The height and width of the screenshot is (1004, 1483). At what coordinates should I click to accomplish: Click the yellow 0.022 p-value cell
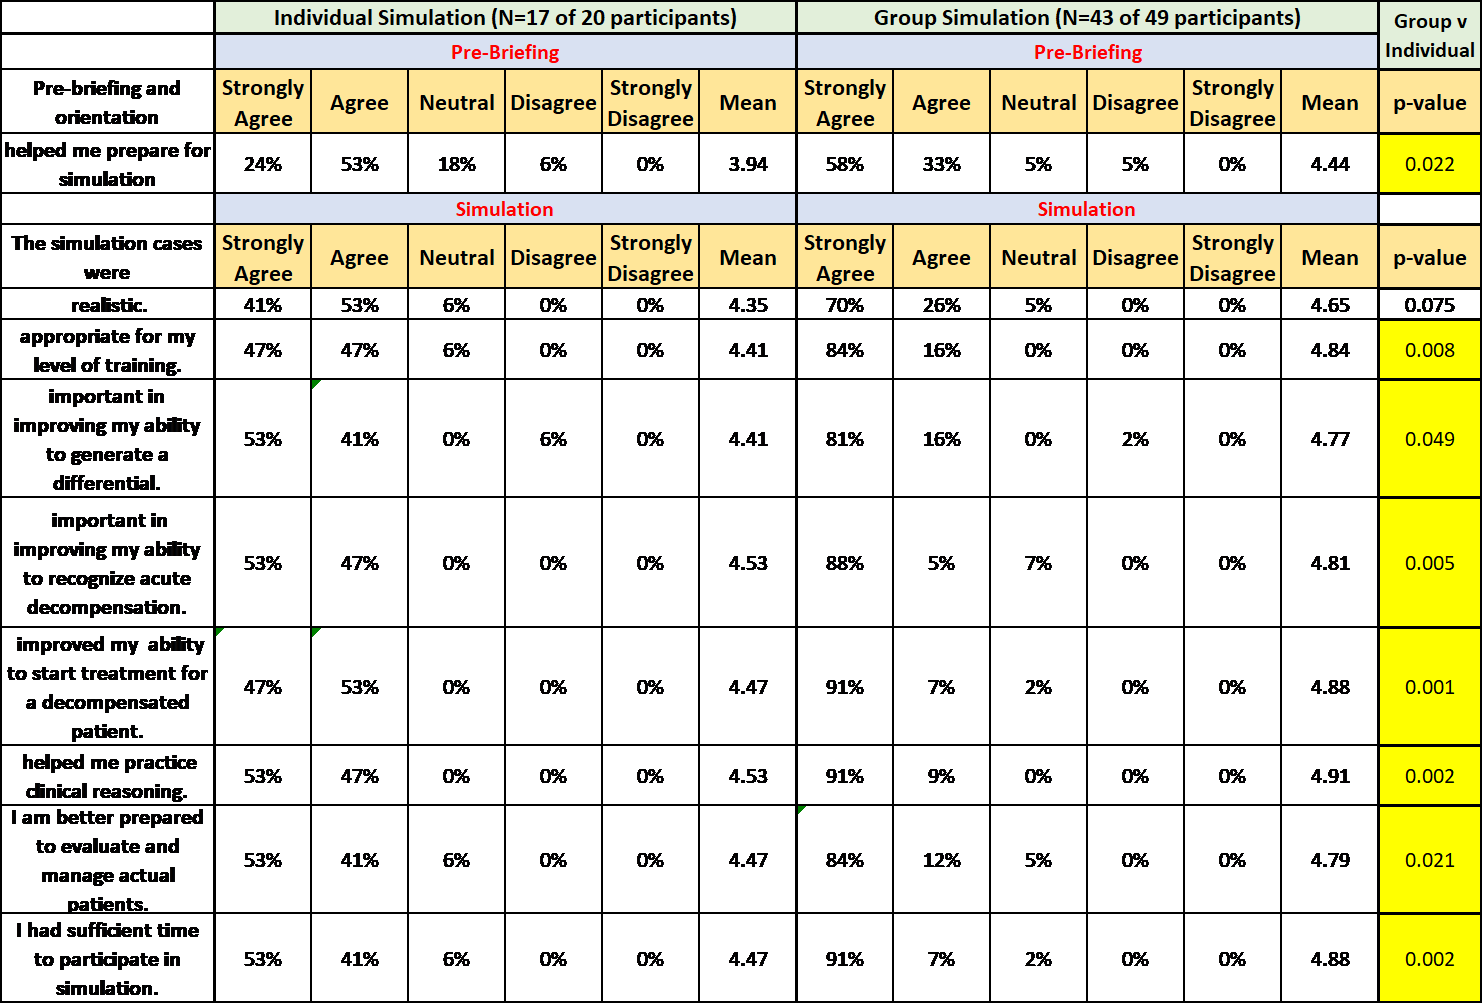1429,164
